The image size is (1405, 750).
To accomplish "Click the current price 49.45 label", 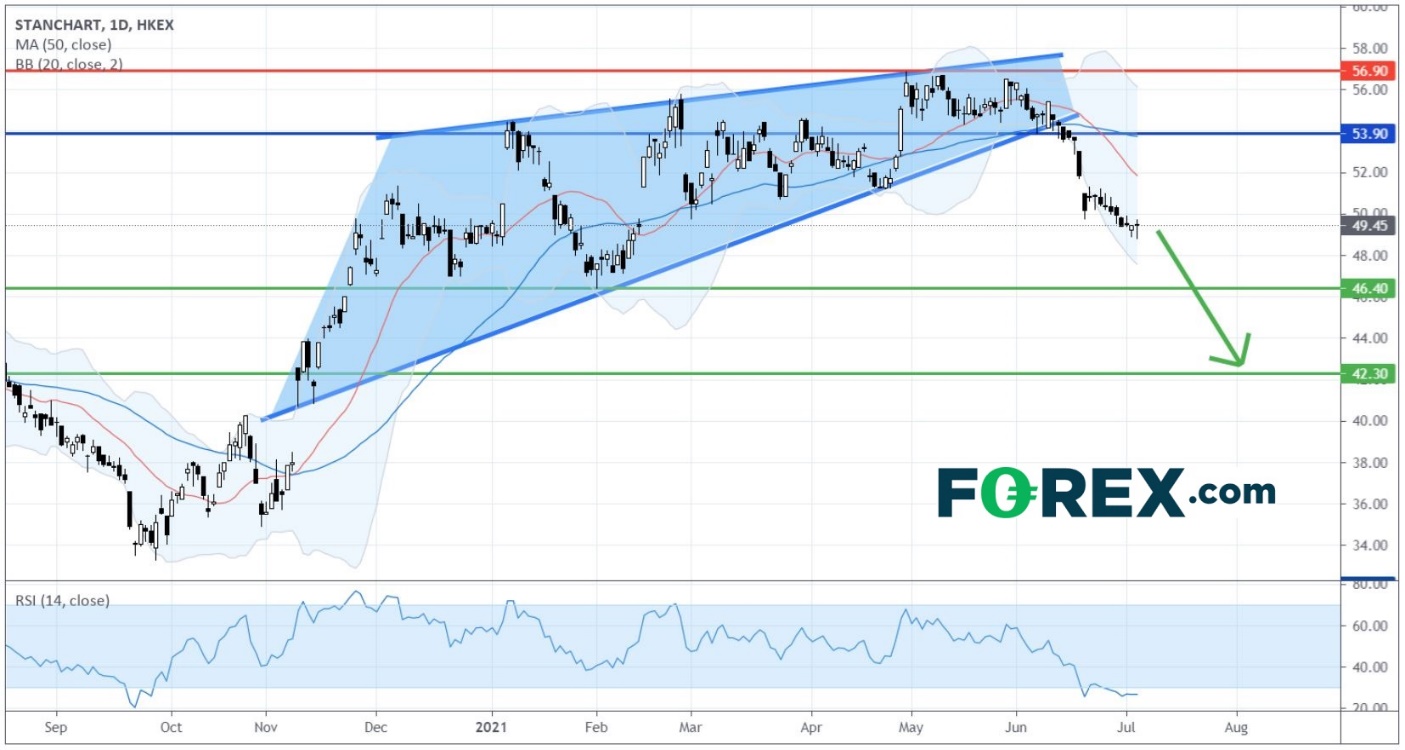I will [x=1368, y=226].
